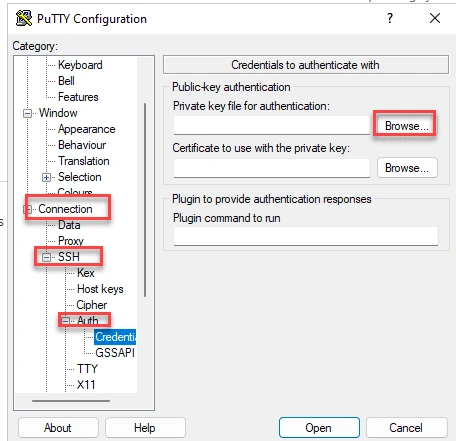This screenshot has width=456, height=441.
Task: Select the Auth category
Action: coord(87,320)
